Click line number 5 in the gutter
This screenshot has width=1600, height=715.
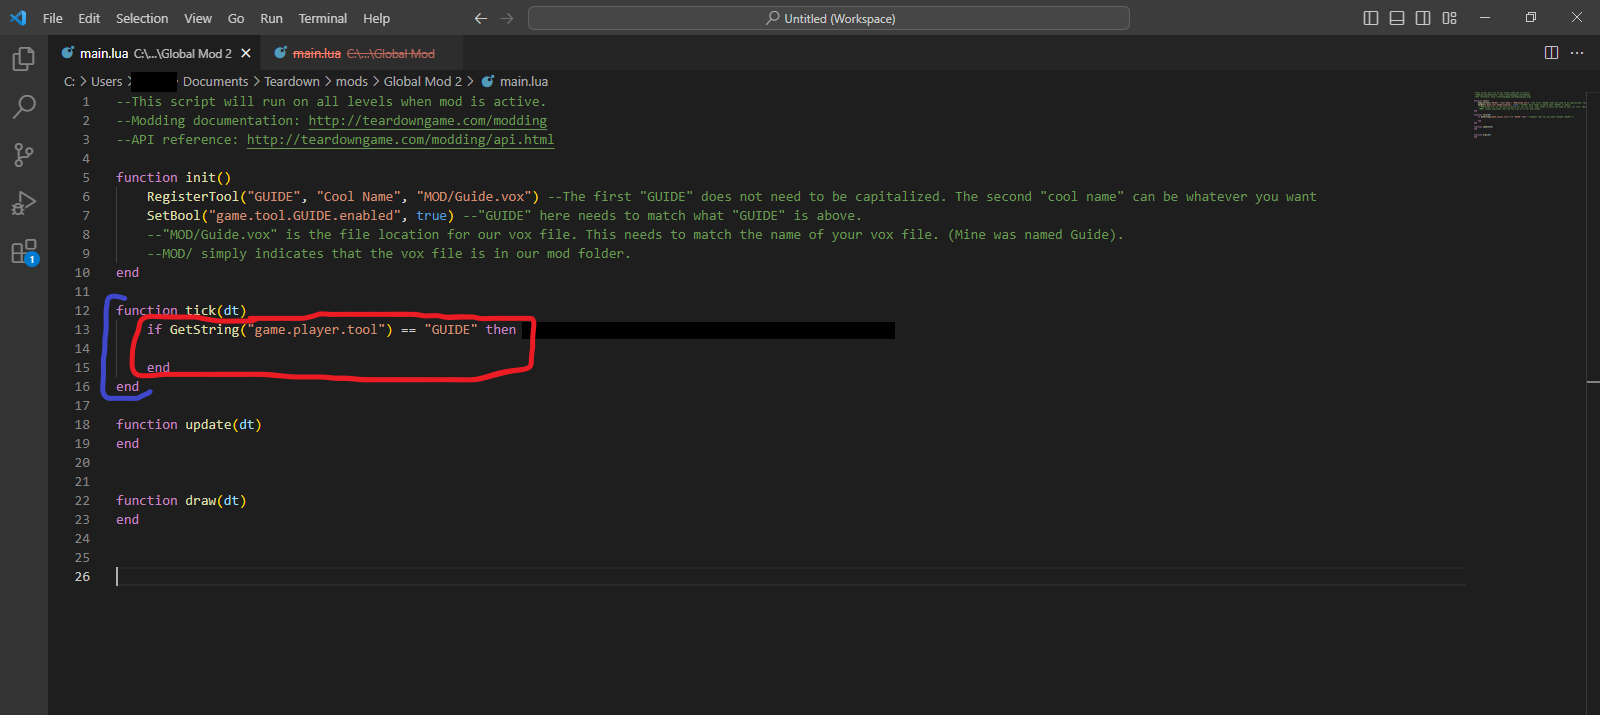pyautogui.click(x=86, y=178)
